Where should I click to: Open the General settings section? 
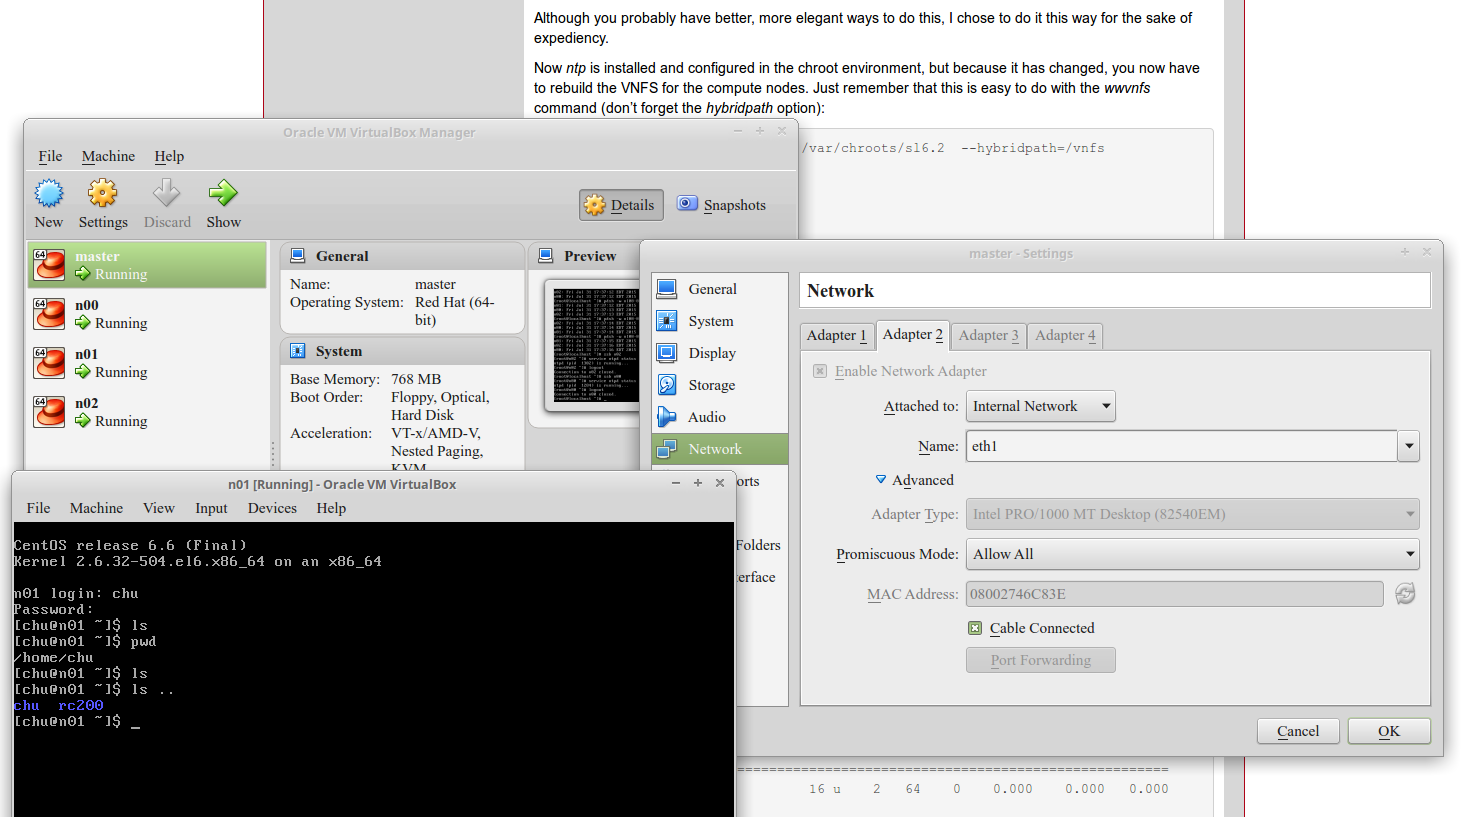(x=711, y=288)
